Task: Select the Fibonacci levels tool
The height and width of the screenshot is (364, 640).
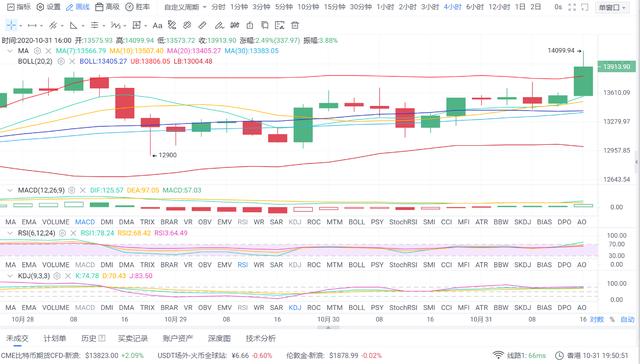Action: pos(95,25)
